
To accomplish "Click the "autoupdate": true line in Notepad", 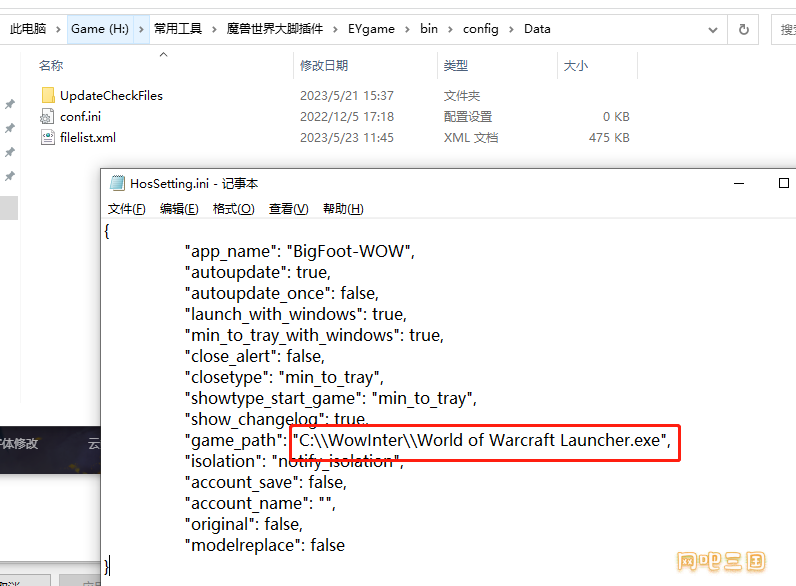I will (257, 272).
